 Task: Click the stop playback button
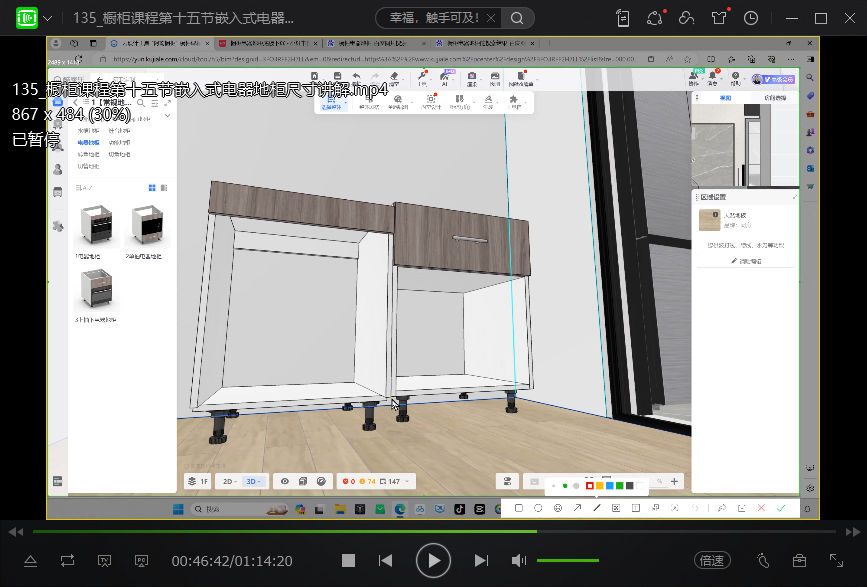click(348, 561)
